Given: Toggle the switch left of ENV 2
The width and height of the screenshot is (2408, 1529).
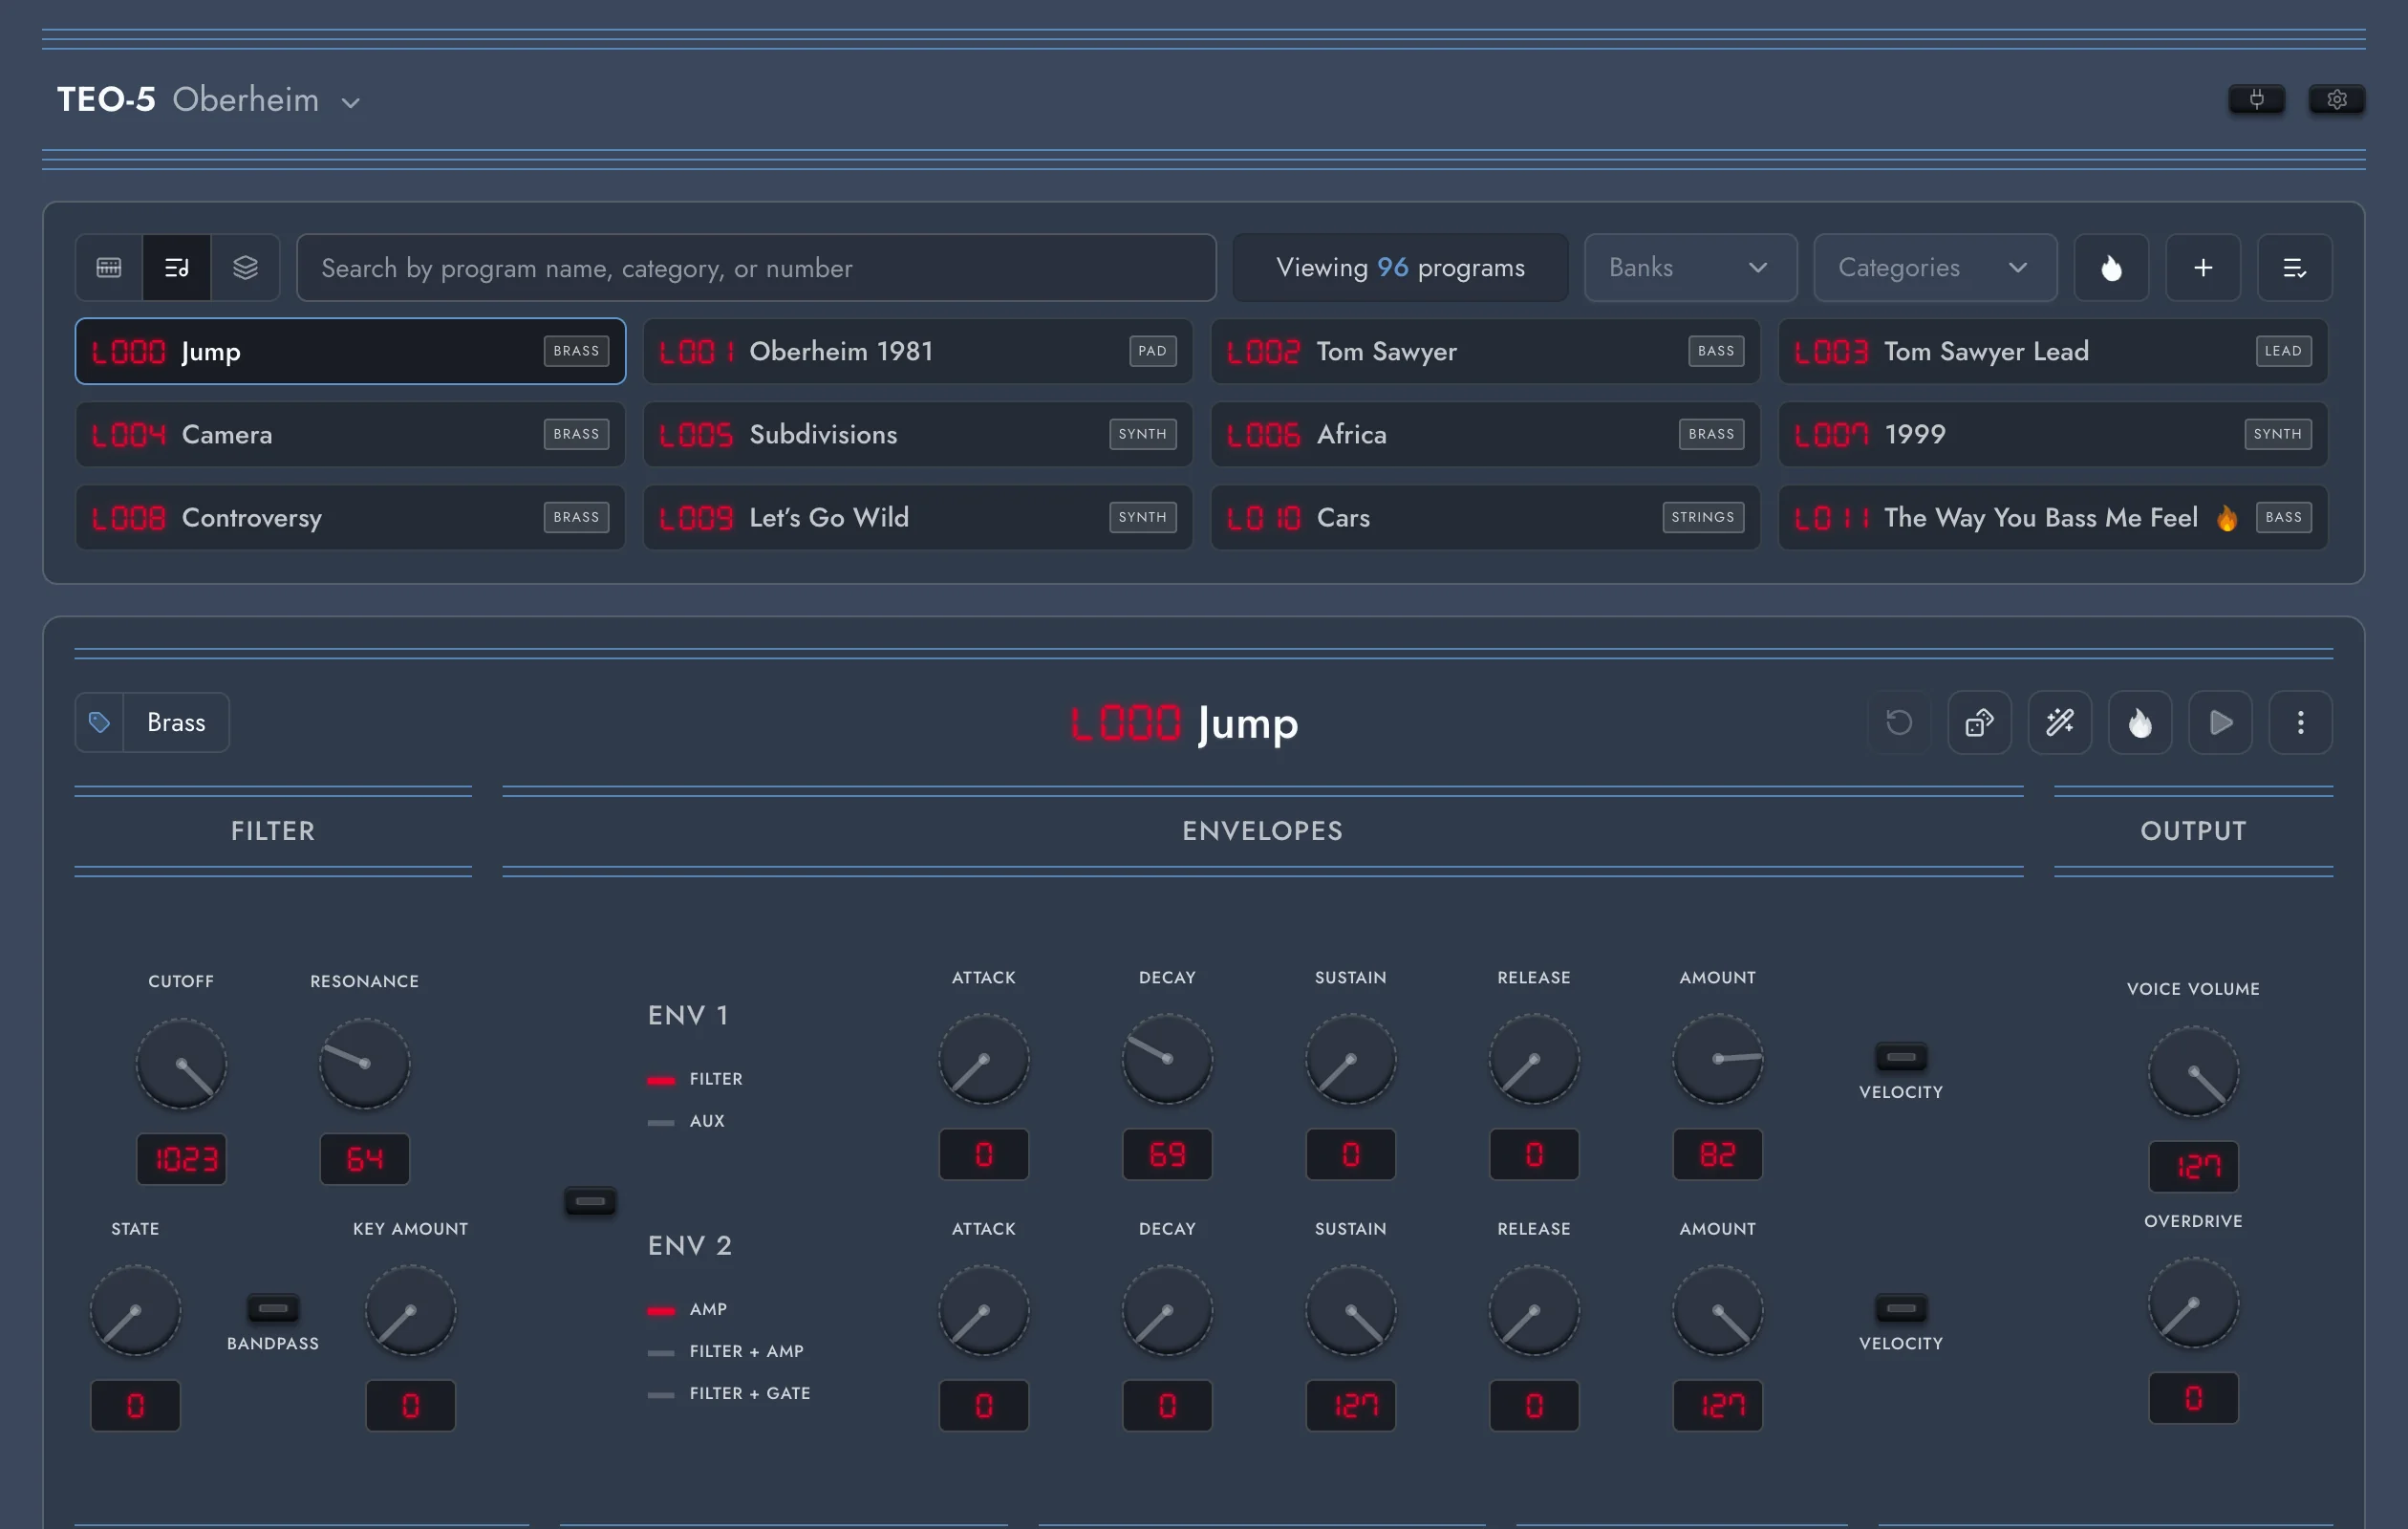Looking at the screenshot, I should click(590, 1200).
